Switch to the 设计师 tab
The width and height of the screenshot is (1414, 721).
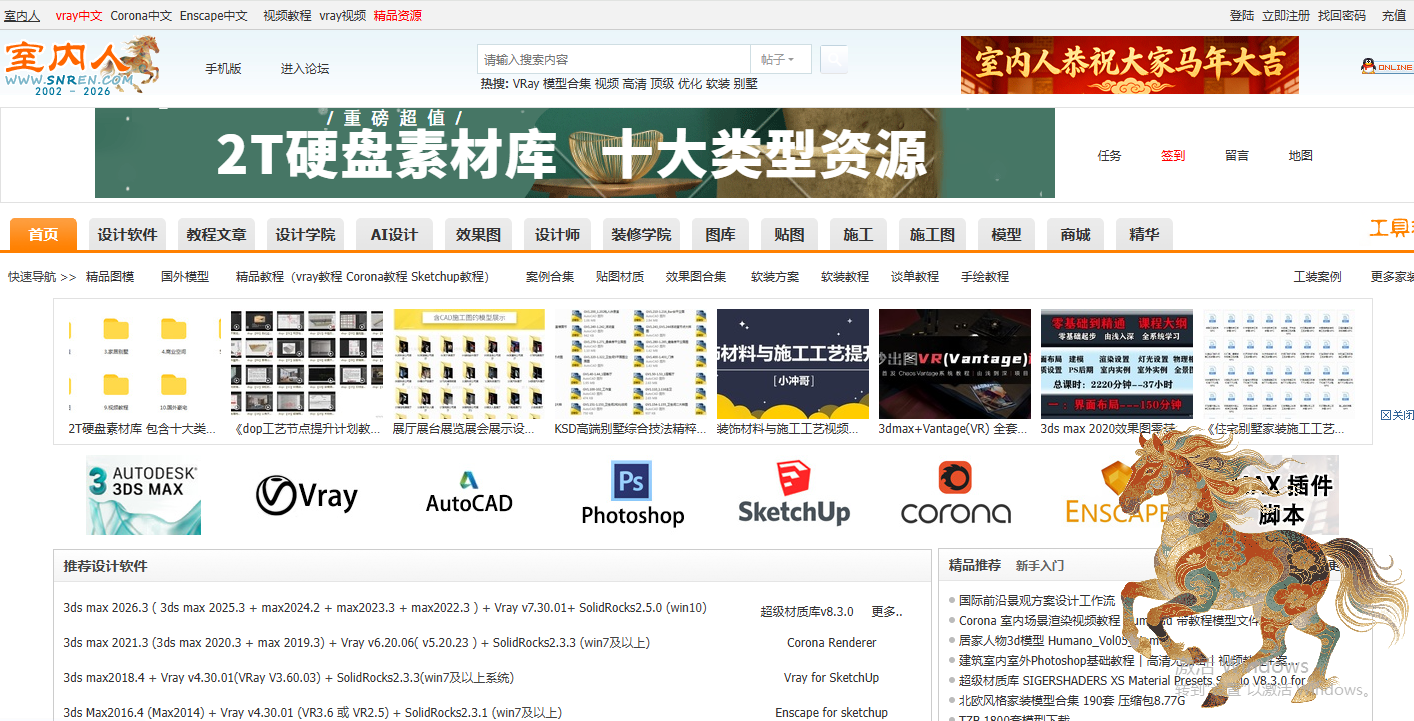pyautogui.click(x=557, y=235)
